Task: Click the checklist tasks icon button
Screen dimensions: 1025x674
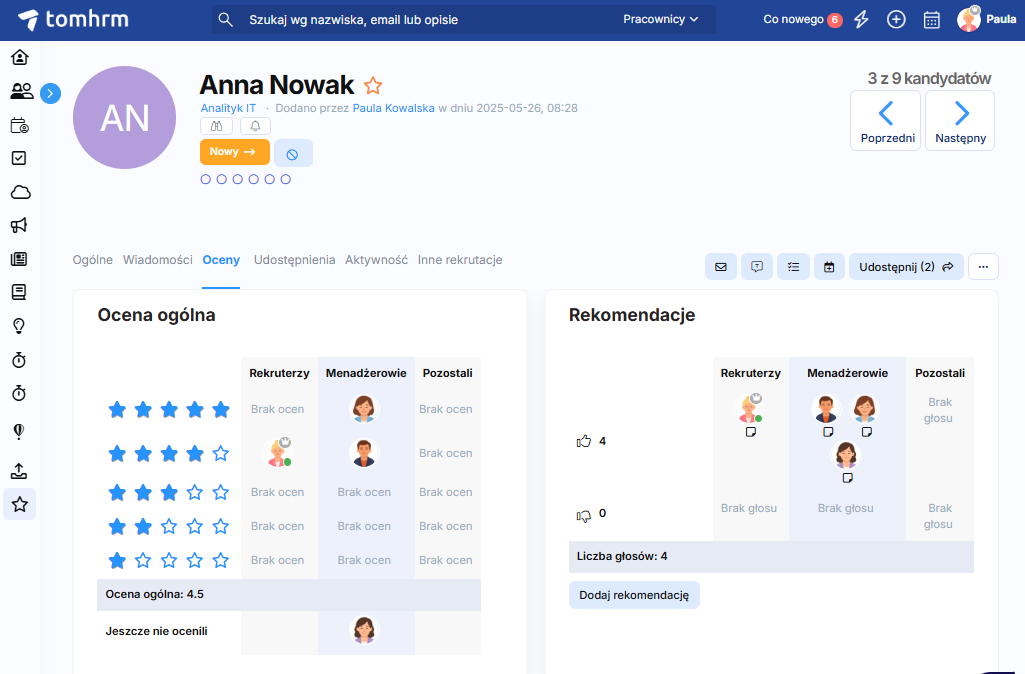Action: 793,267
